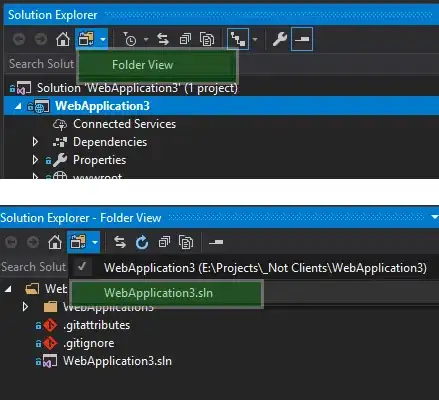
Task: Click Forward arrow in top Solution Explorer toolbar
Action: 41,39
